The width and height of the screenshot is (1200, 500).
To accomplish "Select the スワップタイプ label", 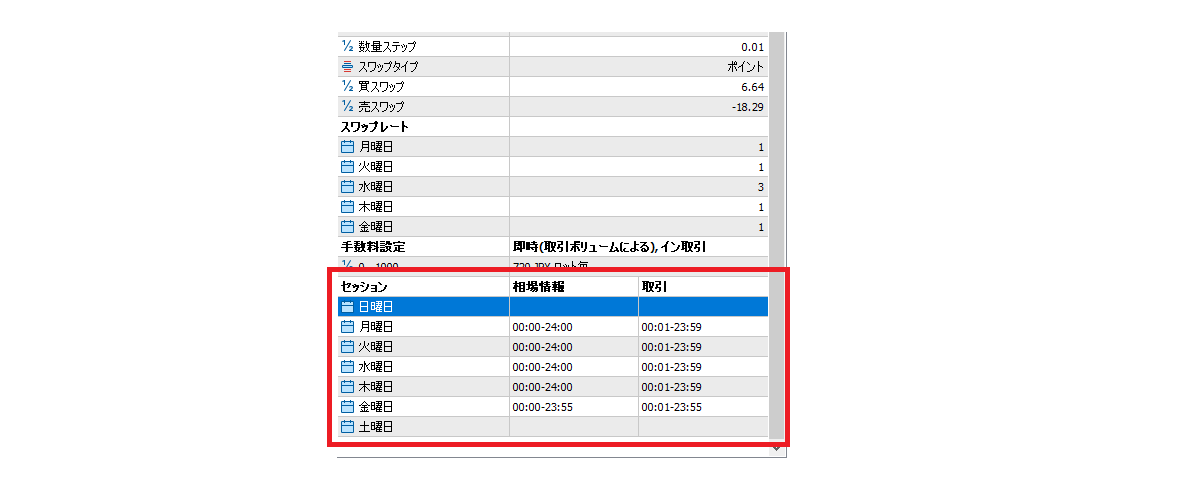I will [x=388, y=66].
